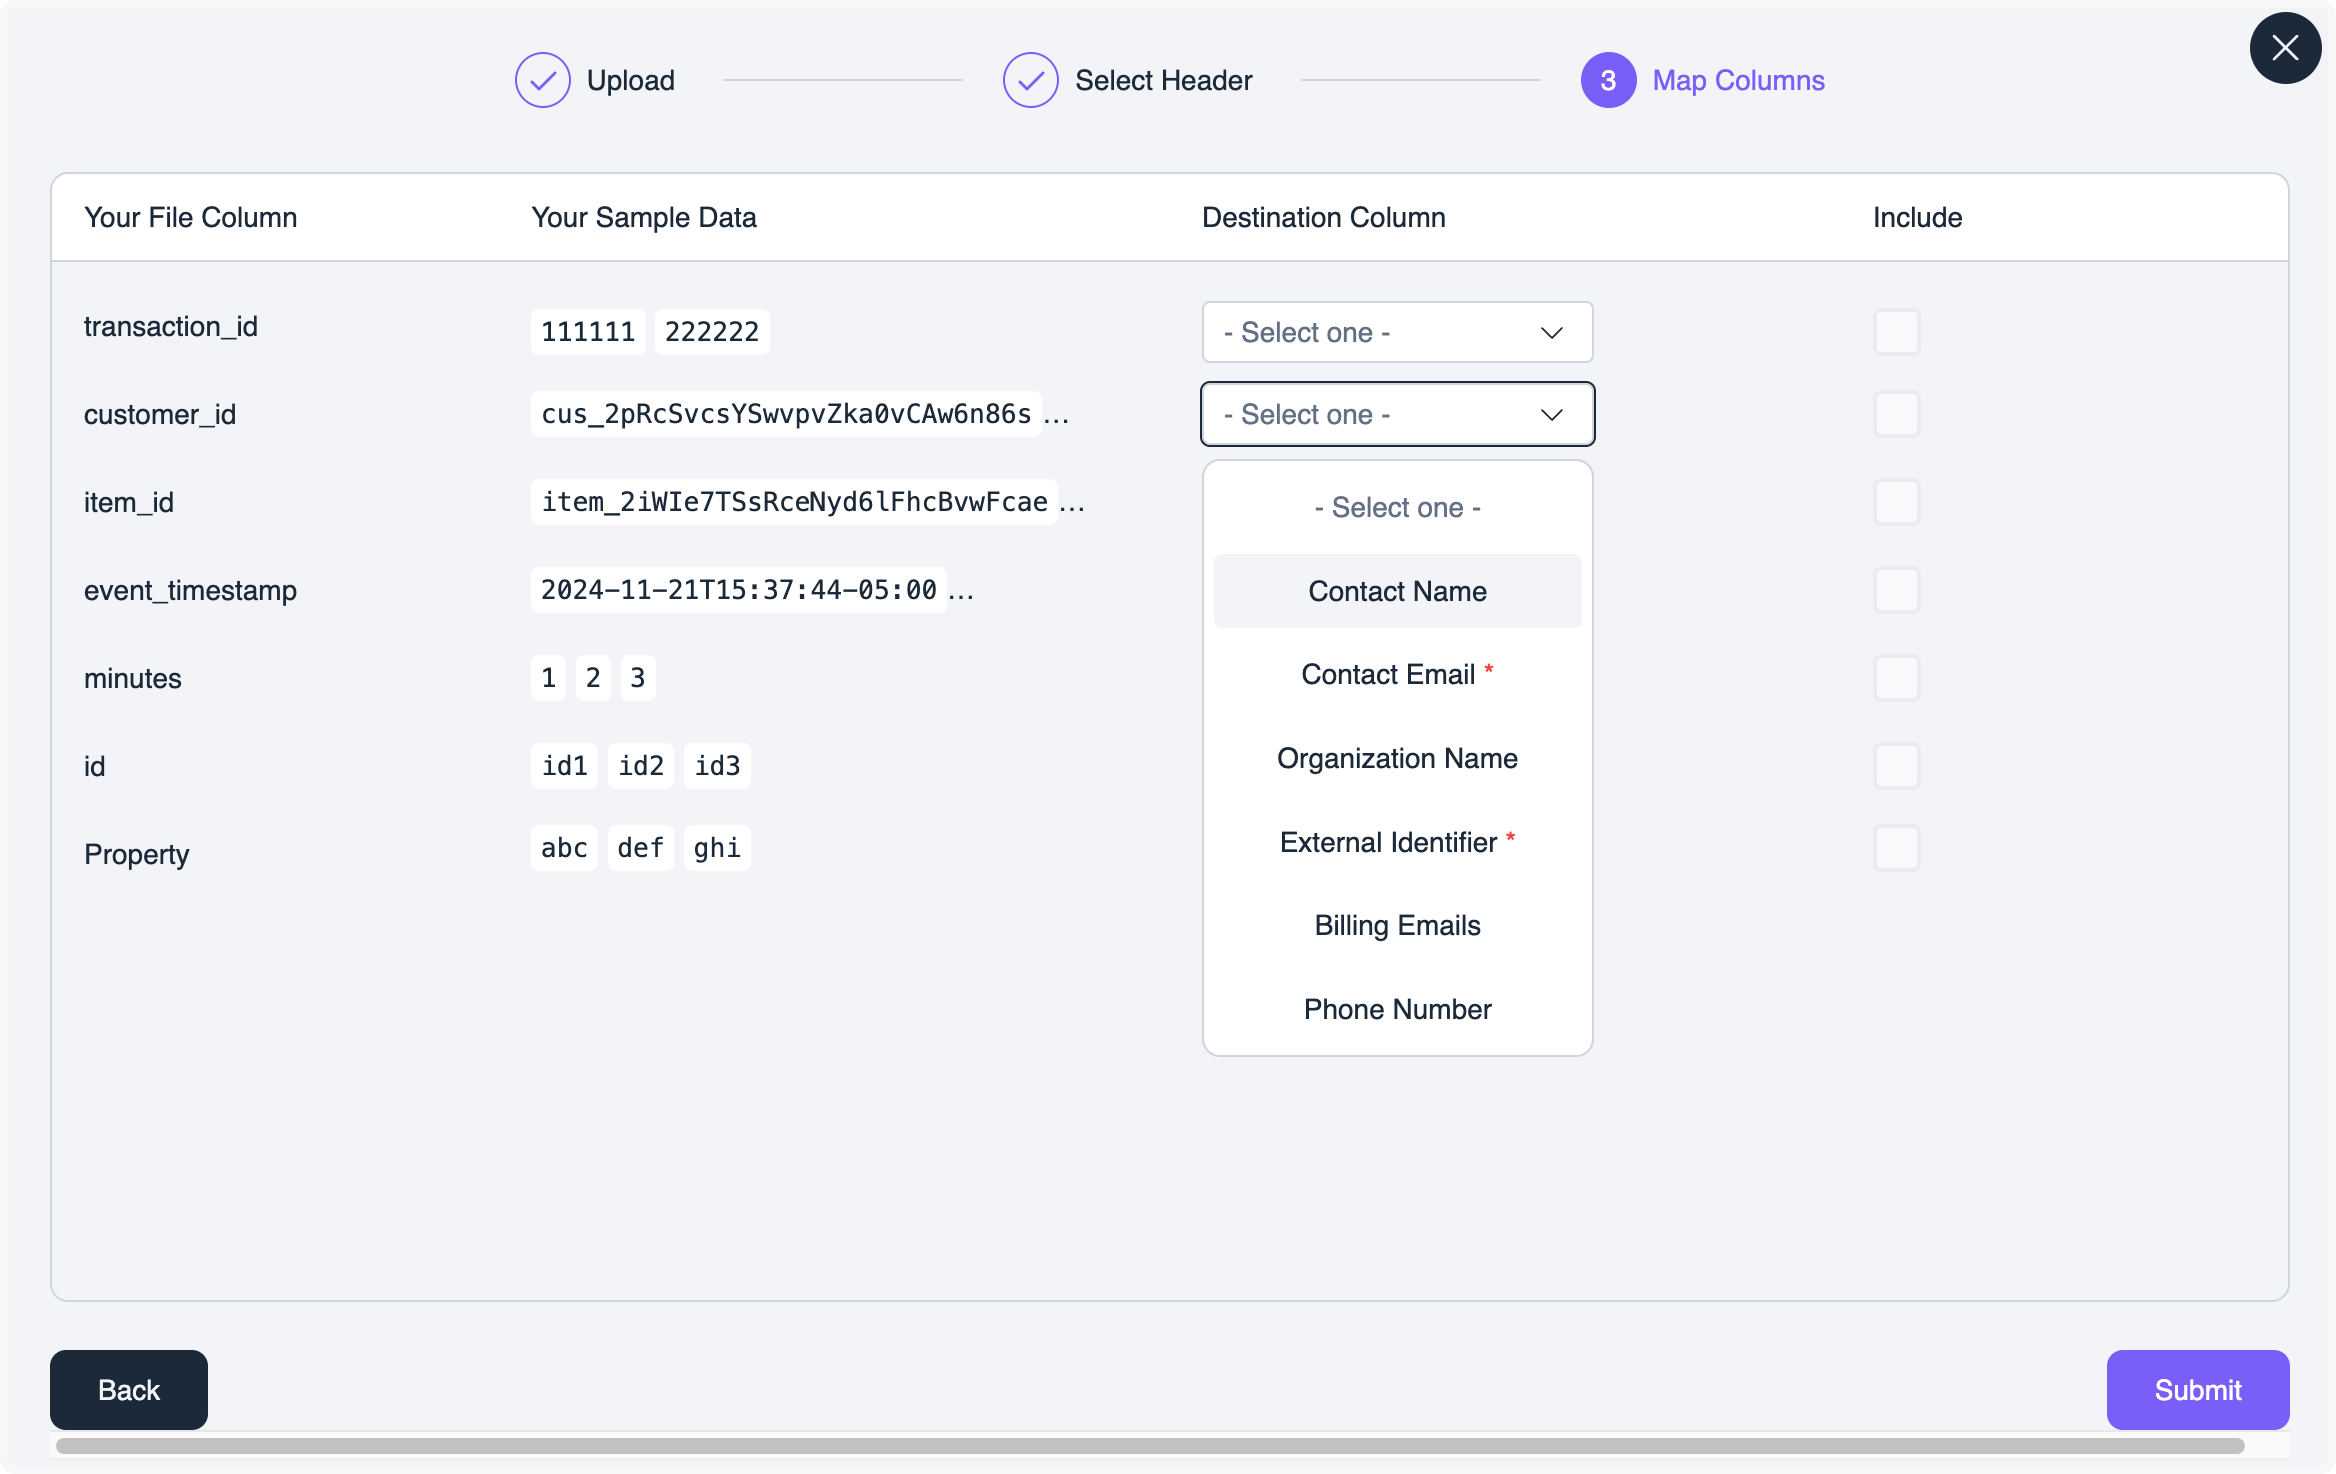Close the import dialog with X icon

click(x=2284, y=48)
